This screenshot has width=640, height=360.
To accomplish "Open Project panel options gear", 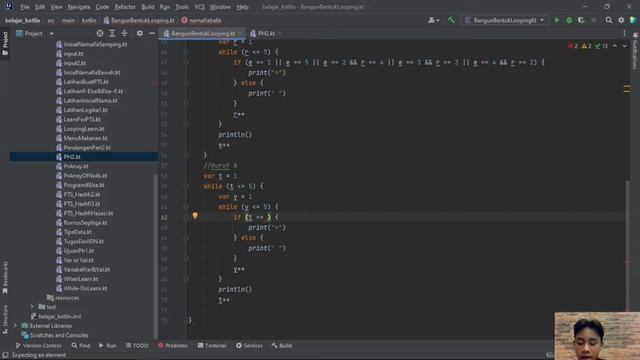I will click(140, 33).
